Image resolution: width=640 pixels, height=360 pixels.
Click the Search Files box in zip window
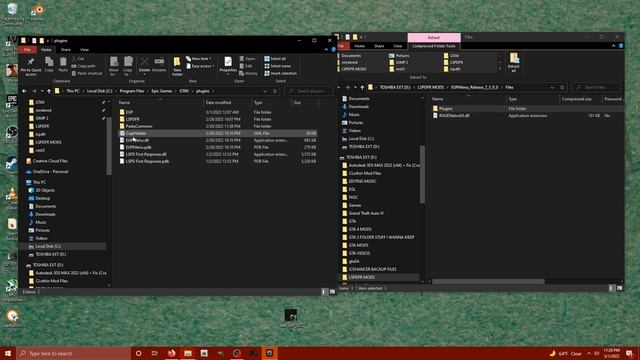point(596,87)
